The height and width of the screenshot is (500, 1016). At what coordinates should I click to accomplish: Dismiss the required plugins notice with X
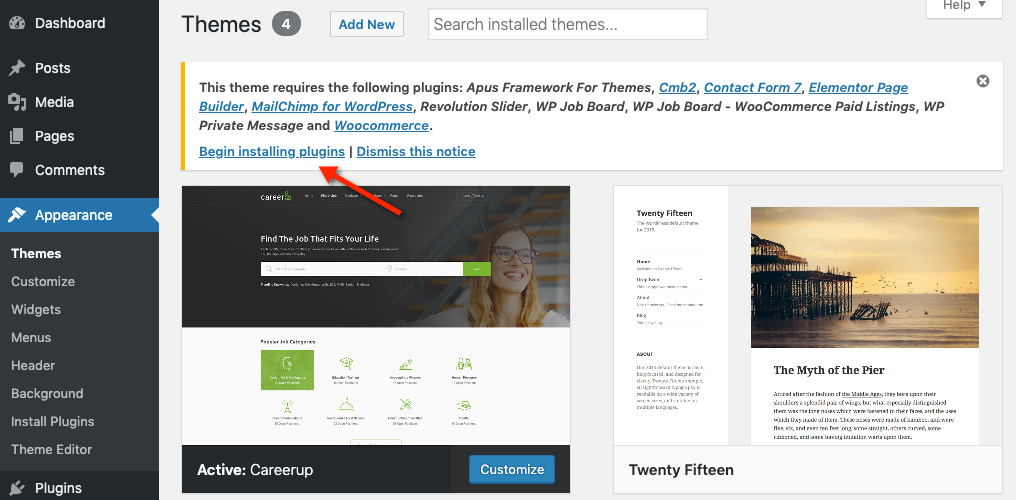coord(983,81)
